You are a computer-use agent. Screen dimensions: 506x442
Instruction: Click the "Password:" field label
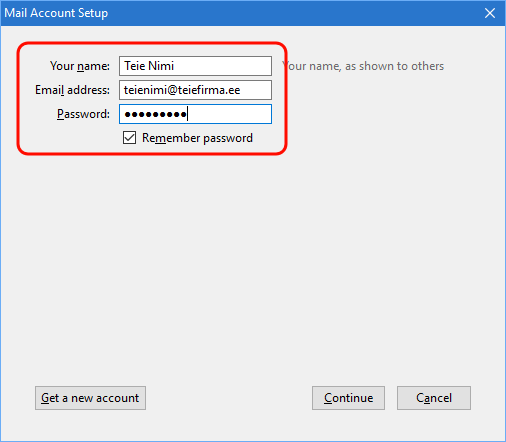[83, 114]
